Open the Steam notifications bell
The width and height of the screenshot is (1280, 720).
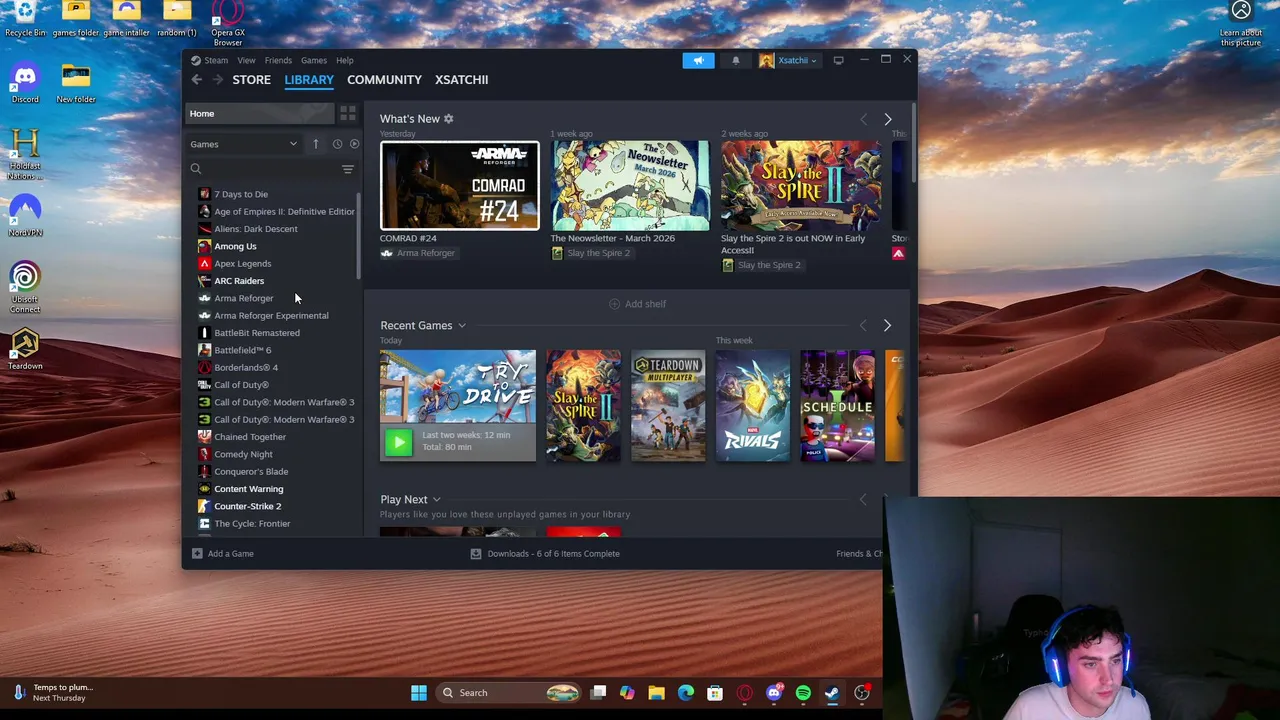[x=736, y=60]
